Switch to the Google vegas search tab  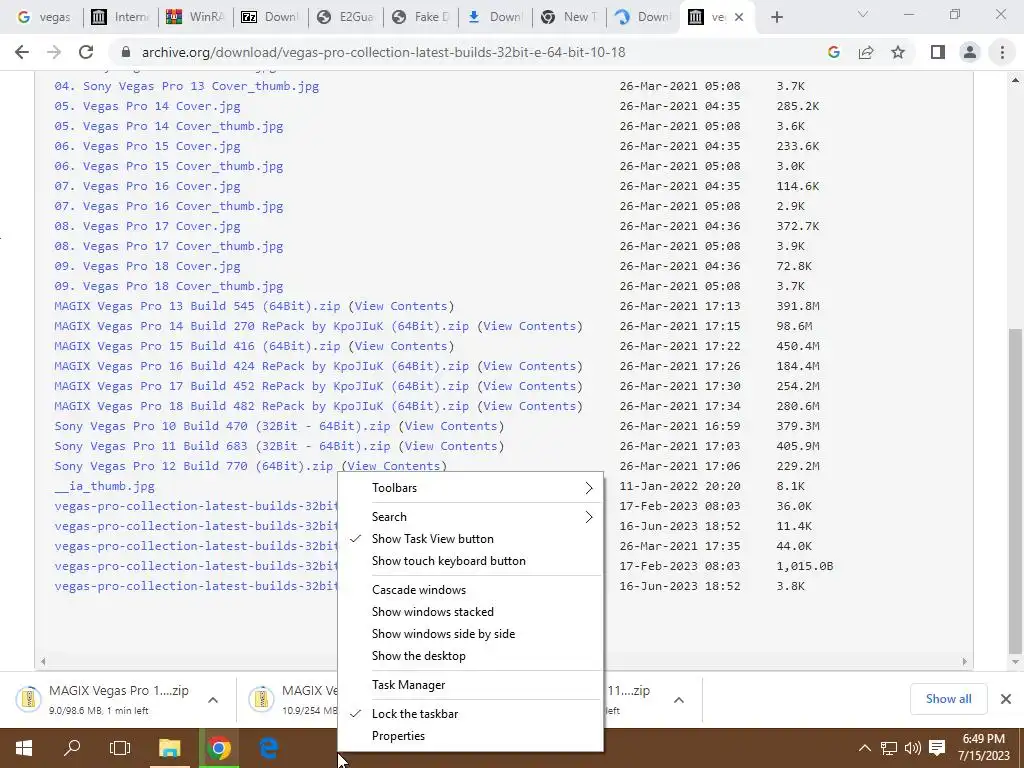tap(43, 17)
